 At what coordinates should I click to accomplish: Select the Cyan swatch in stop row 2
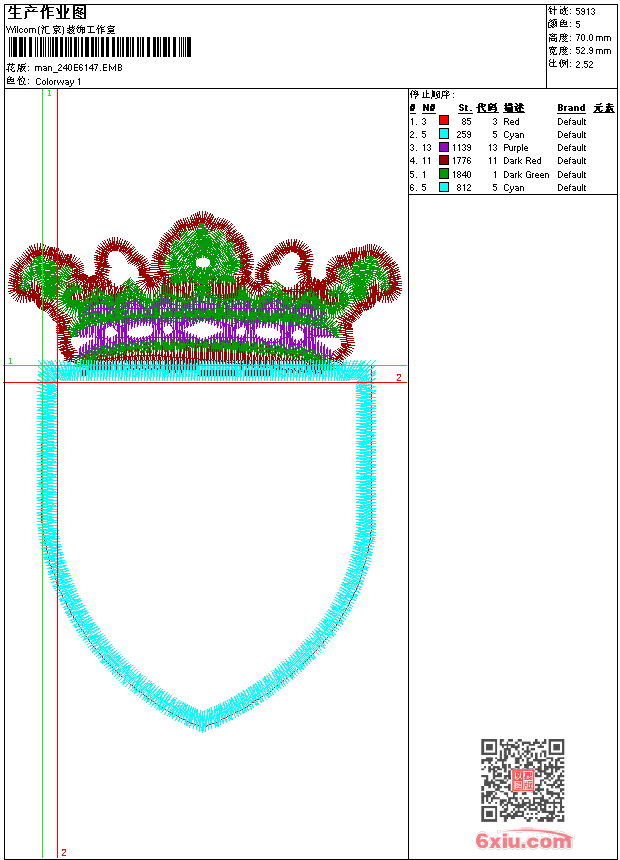[444, 134]
